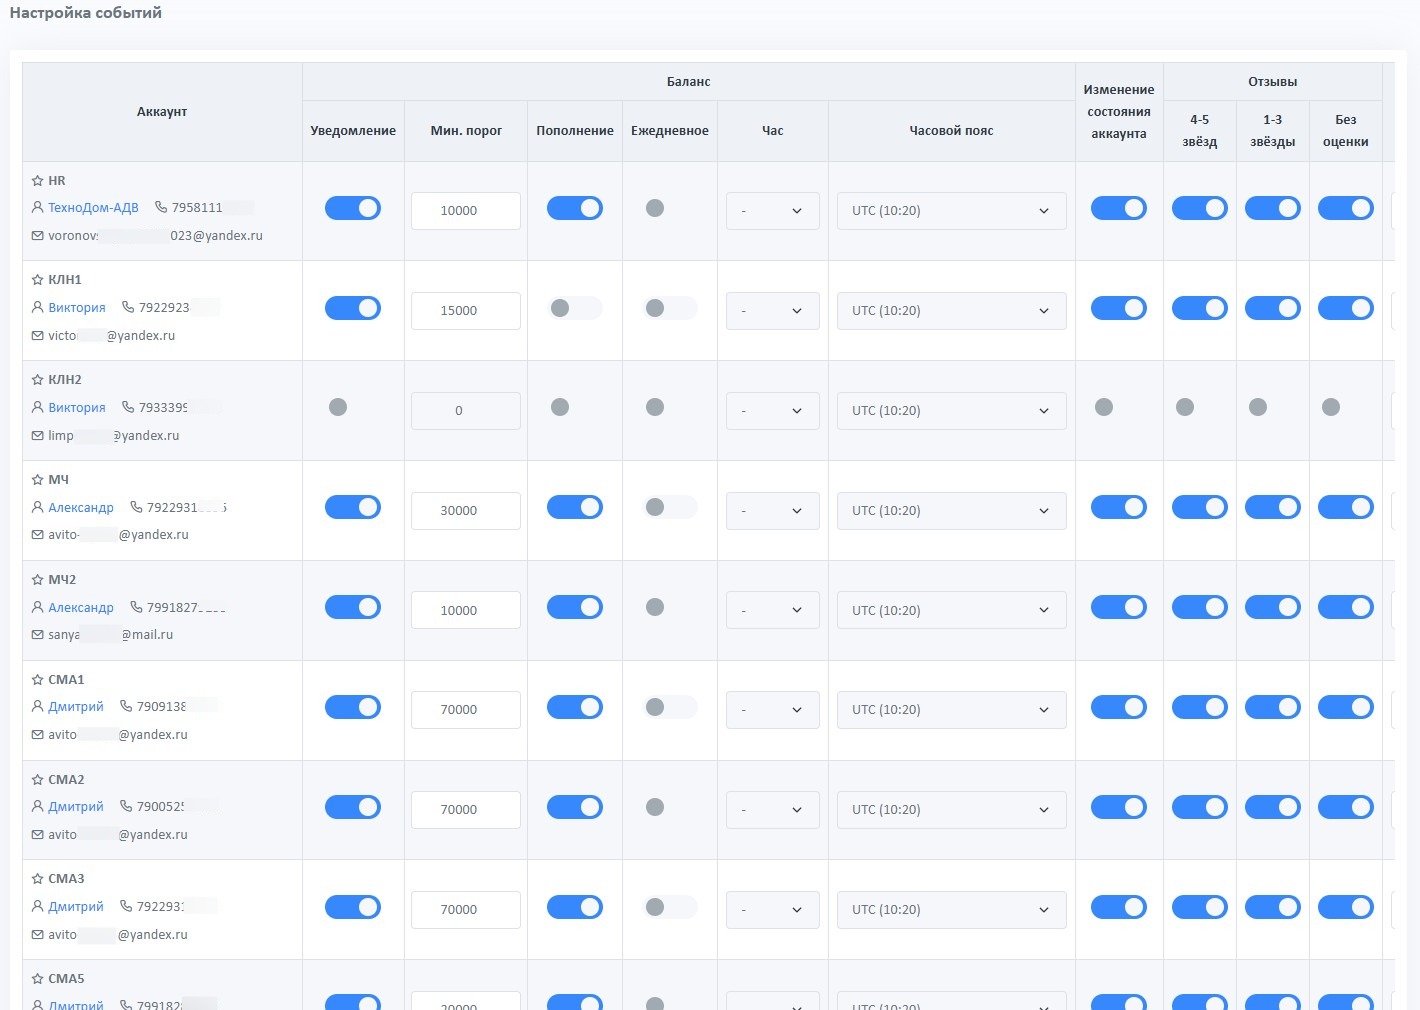Screen dimensions: 1420x1010
Task: Click the Мин. порог column header
Action: tap(466, 131)
